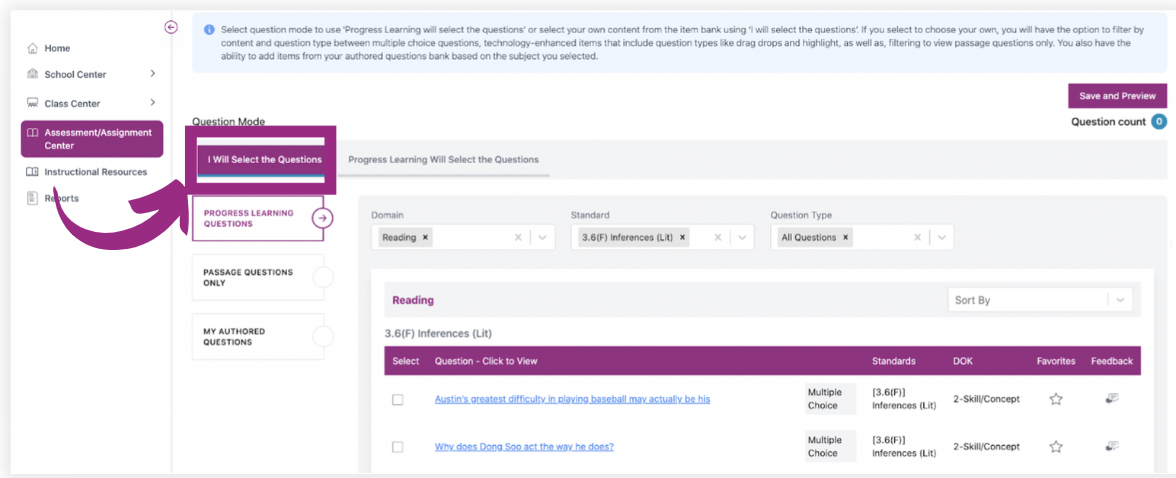Open School Center in the sidebar
The width and height of the screenshot is (1176, 478).
[75, 74]
